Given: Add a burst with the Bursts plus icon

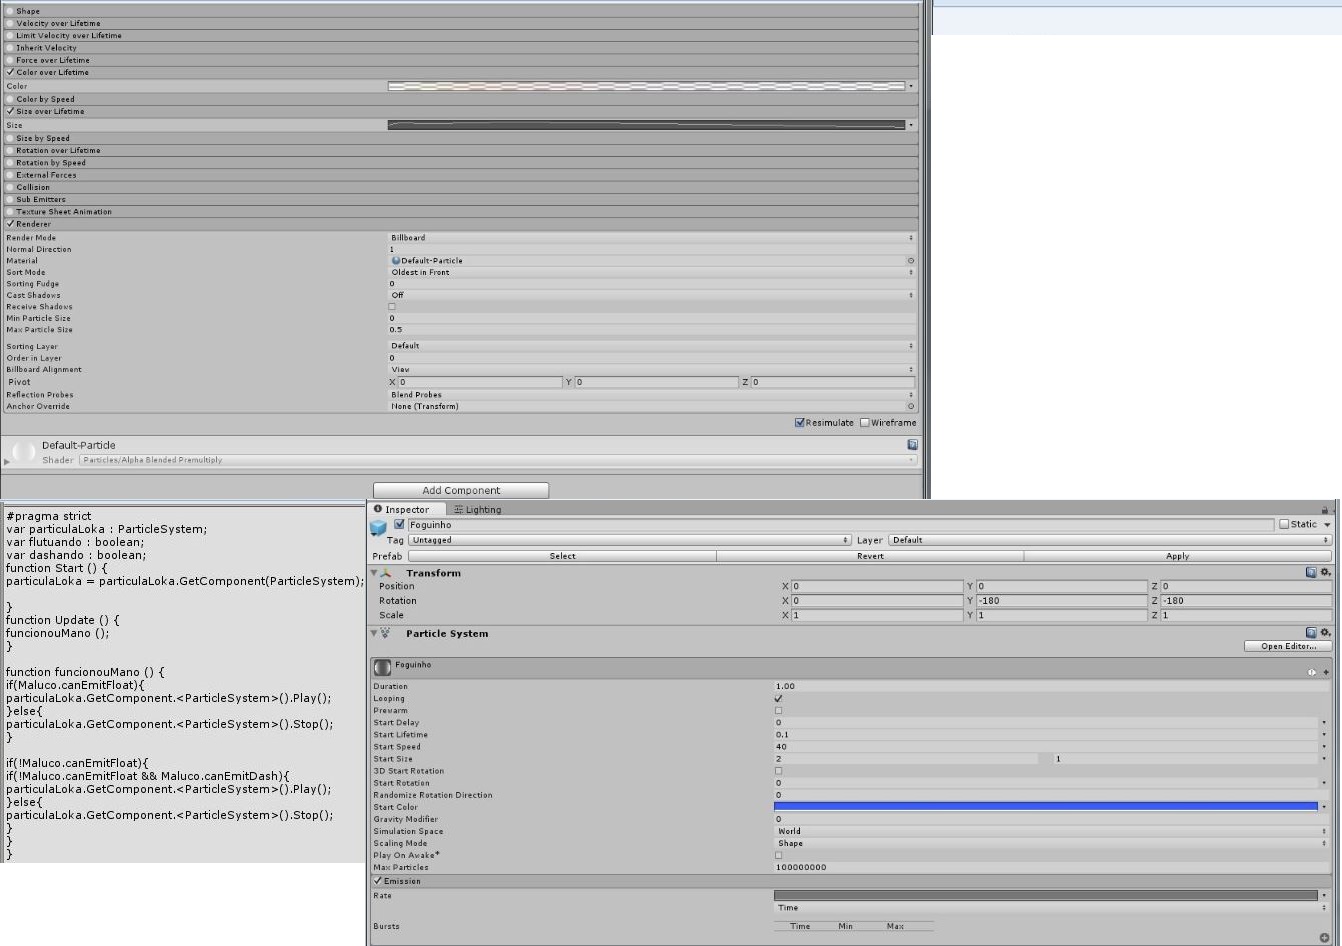Looking at the screenshot, I should (x=1325, y=938).
